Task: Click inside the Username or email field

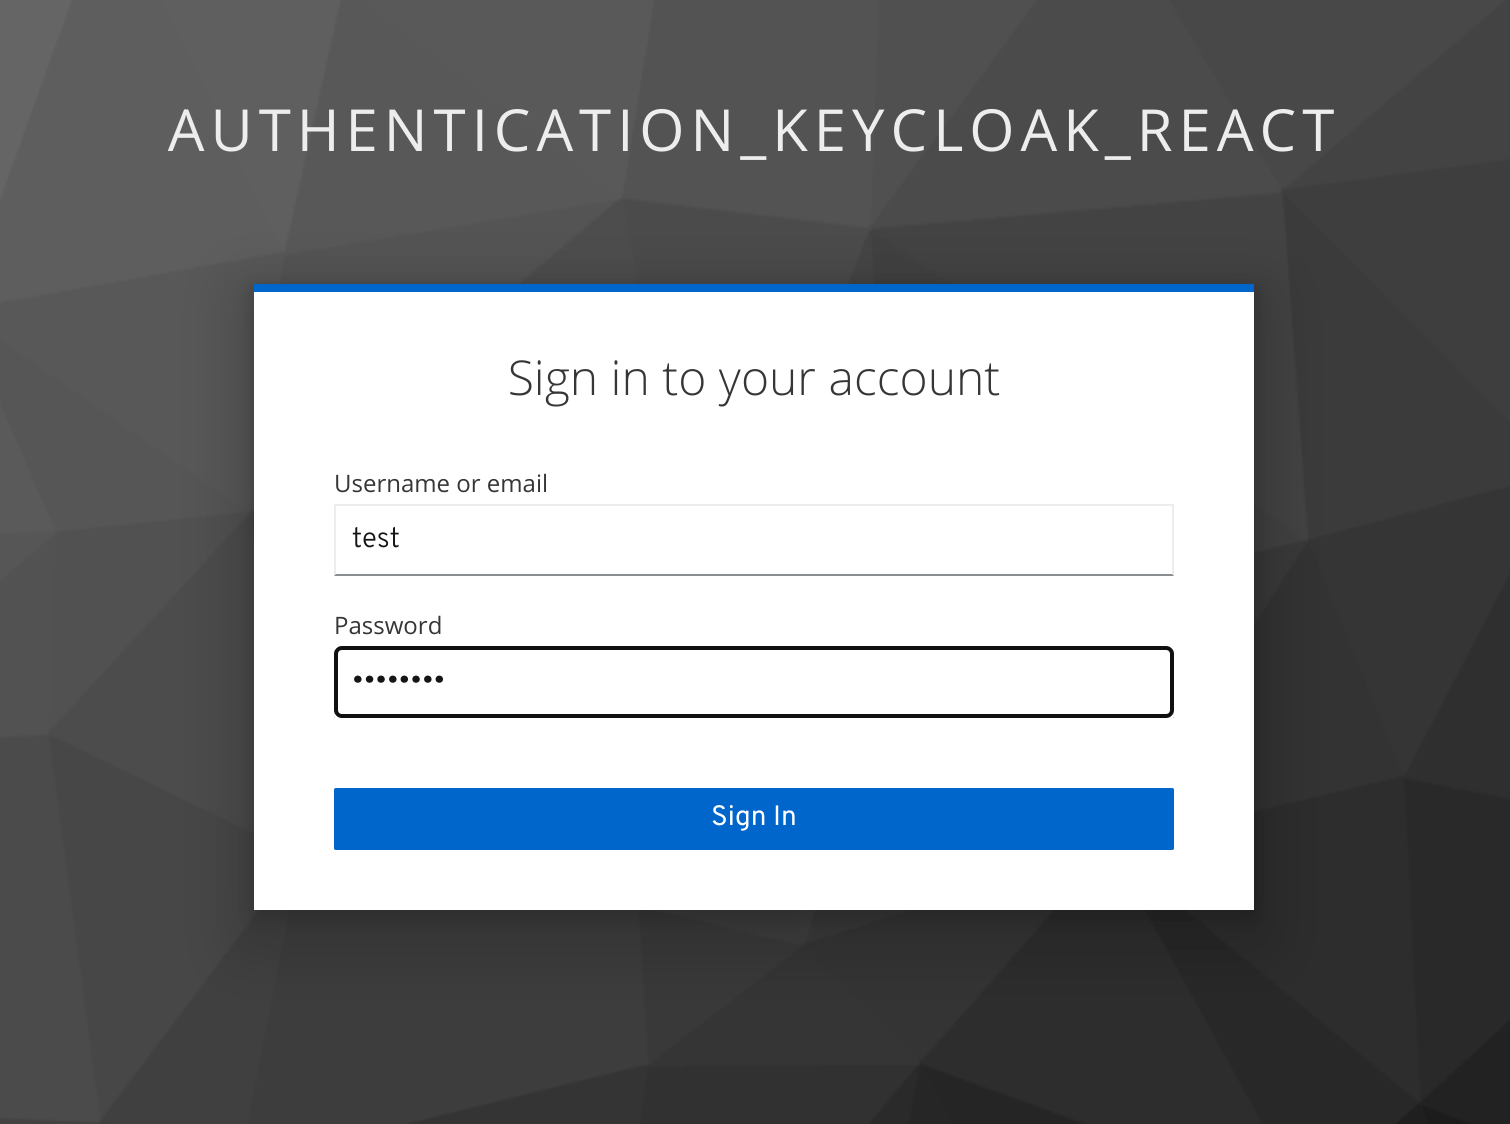Action: (x=753, y=540)
